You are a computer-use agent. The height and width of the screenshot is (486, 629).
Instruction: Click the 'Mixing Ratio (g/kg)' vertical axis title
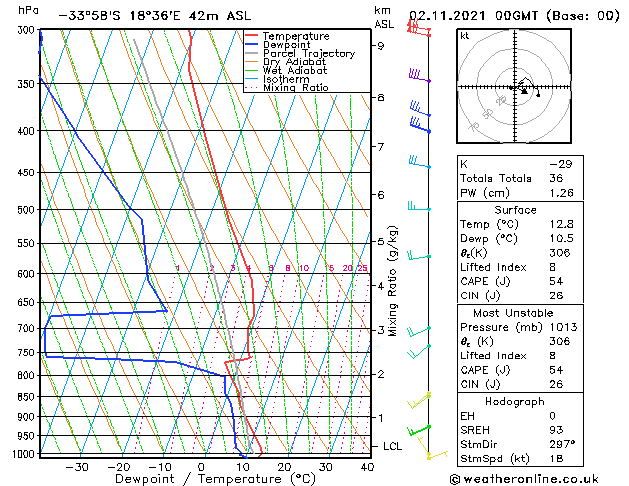point(392,281)
